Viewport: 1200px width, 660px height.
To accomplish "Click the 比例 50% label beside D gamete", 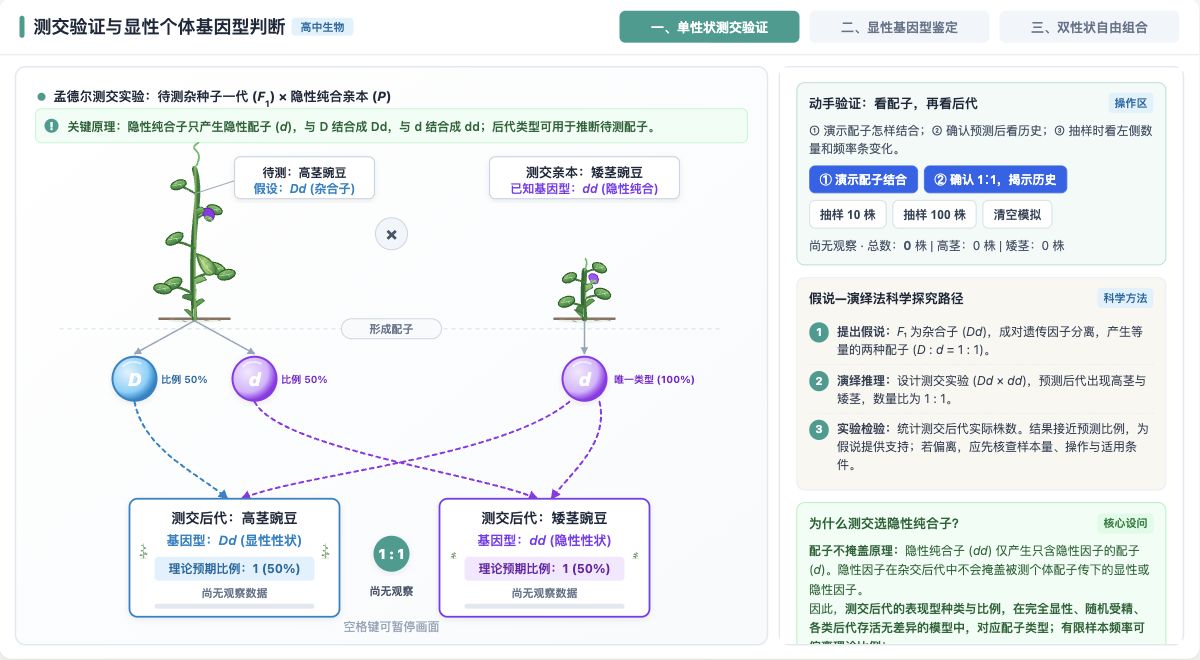I will tap(185, 379).
